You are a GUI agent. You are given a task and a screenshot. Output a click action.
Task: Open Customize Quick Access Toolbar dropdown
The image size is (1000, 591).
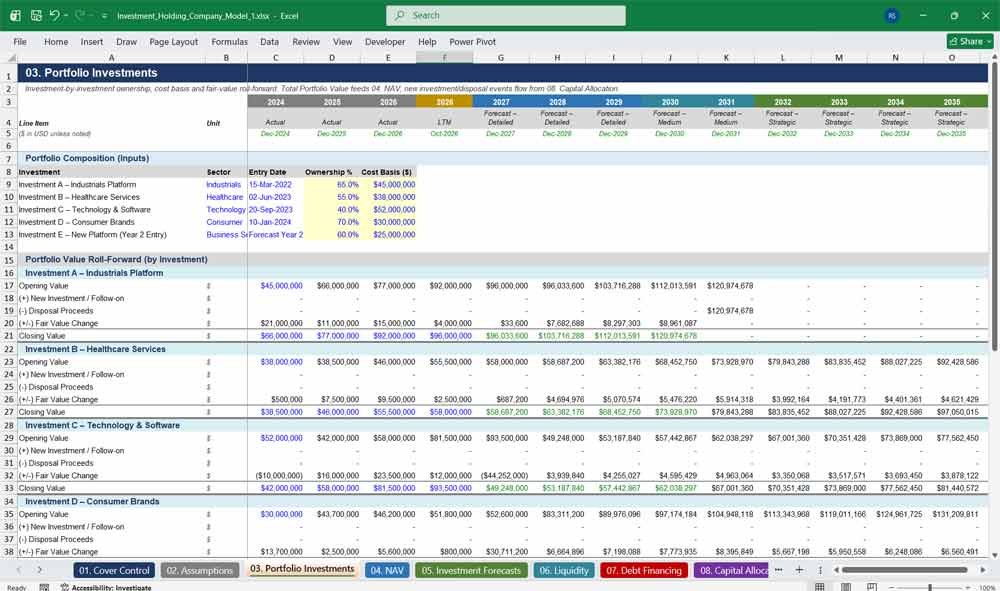click(x=104, y=16)
